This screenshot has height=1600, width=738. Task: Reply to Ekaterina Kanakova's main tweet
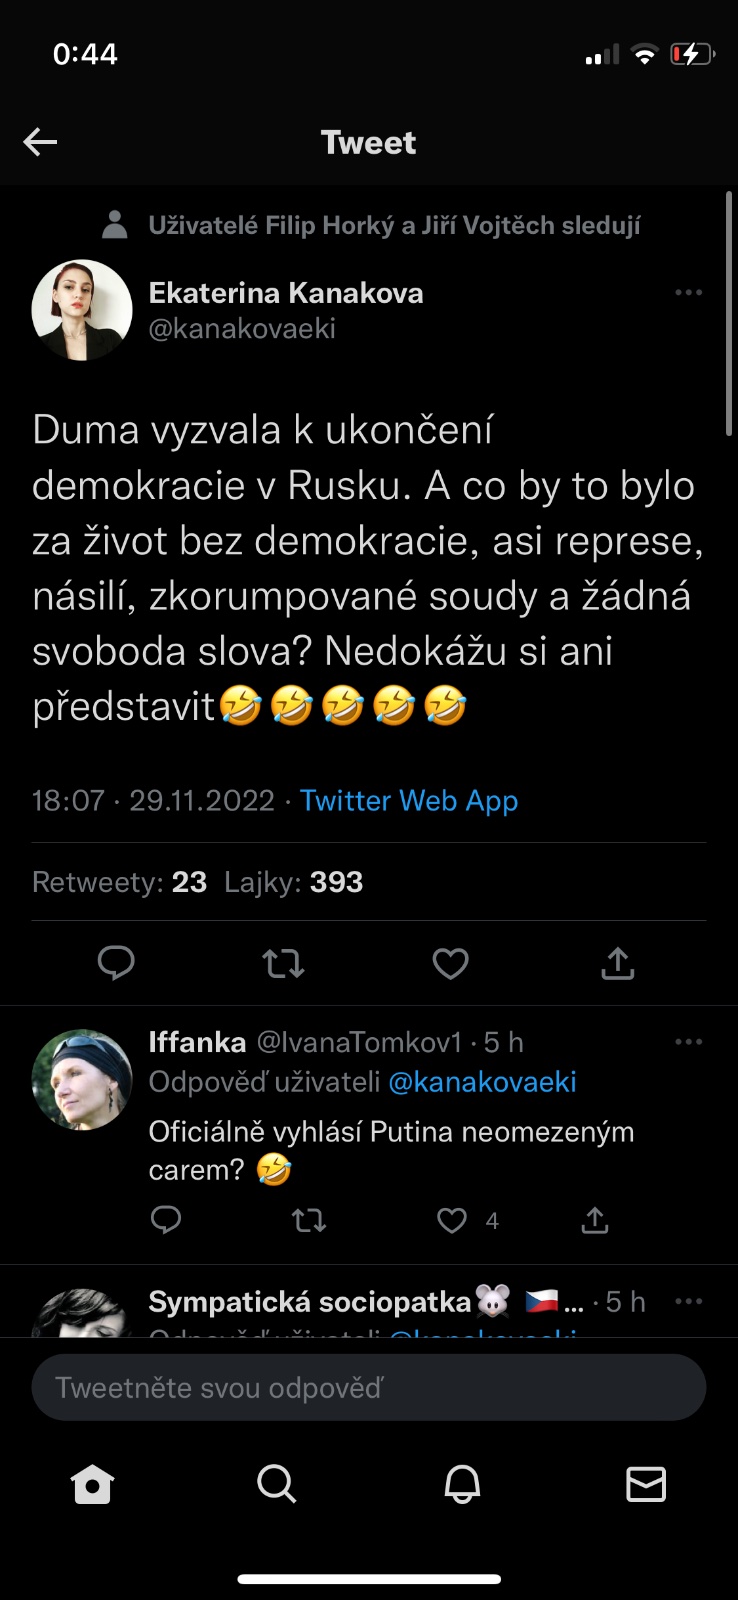[x=116, y=963]
